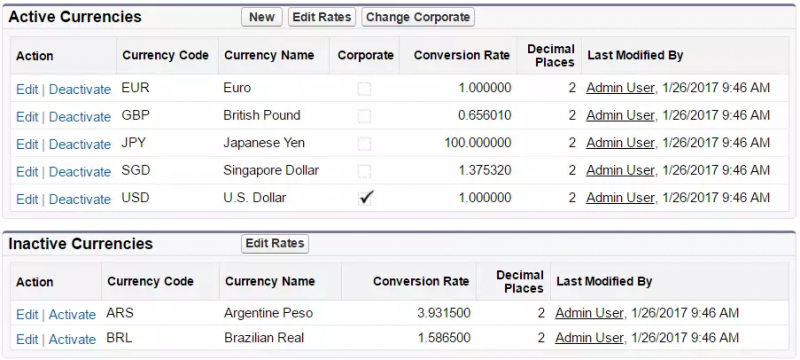Edit the GBP currency row
800x360 pixels.
27,117
